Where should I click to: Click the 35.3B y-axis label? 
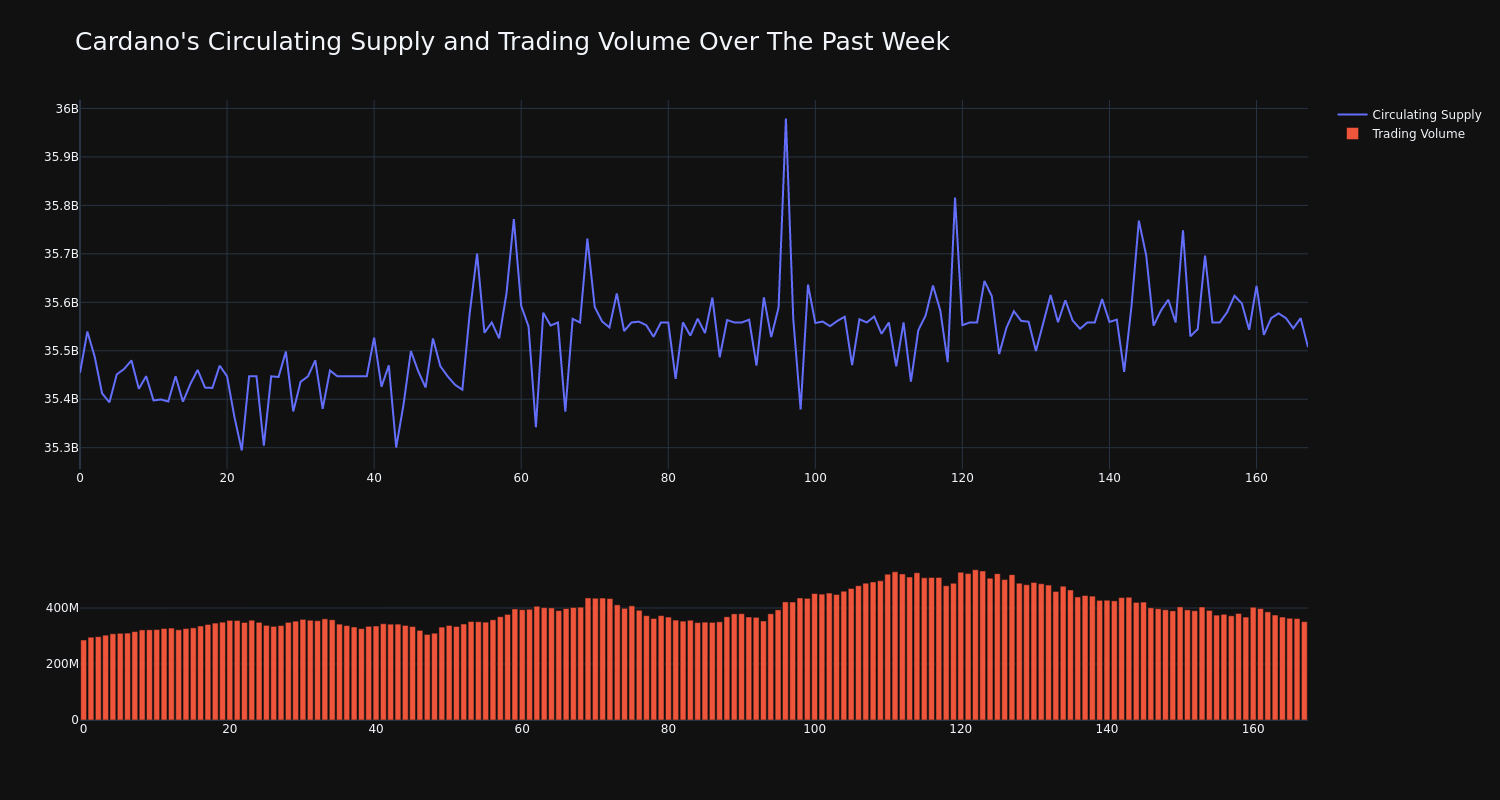pyautogui.click(x=61, y=448)
